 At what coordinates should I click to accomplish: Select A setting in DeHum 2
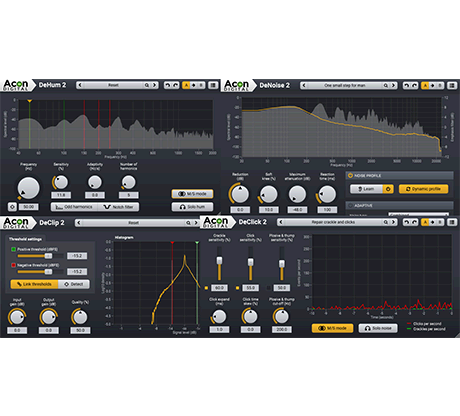[x=186, y=85]
